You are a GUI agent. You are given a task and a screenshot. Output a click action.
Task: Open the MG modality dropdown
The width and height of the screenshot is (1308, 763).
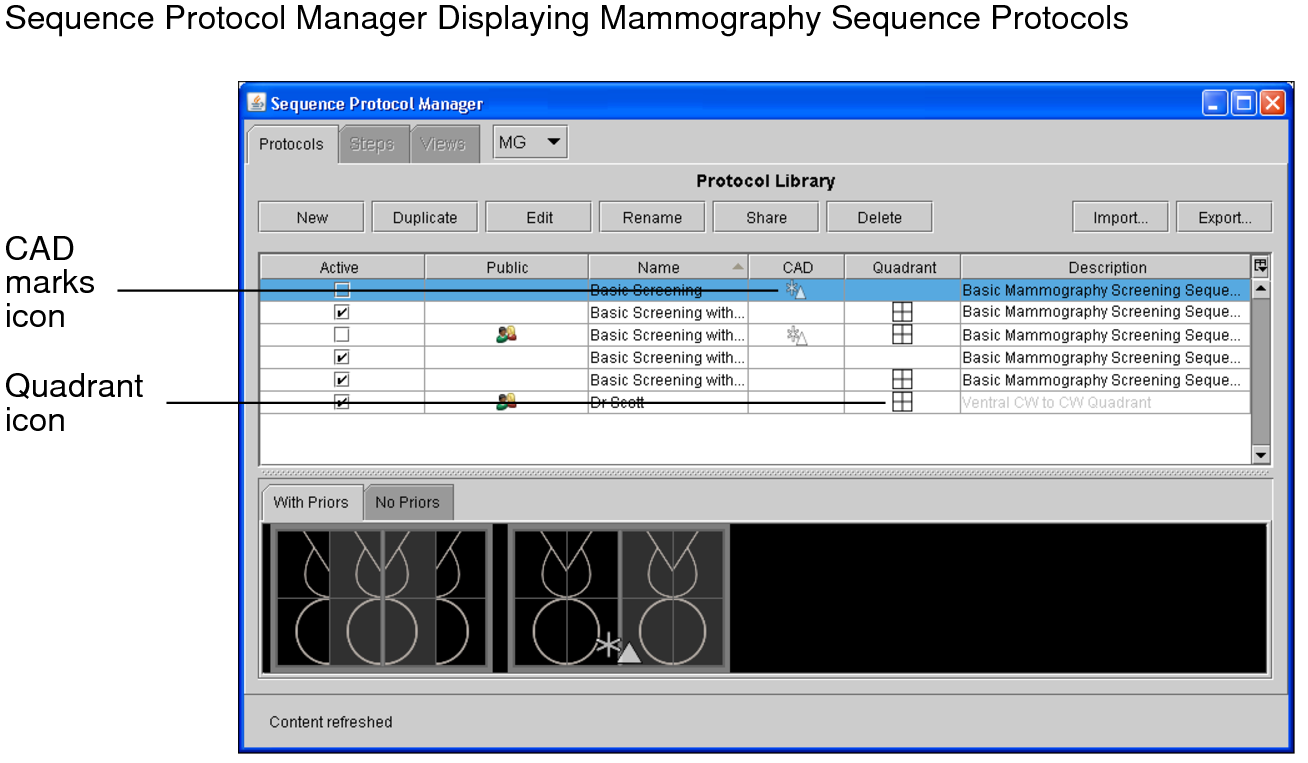click(x=530, y=143)
